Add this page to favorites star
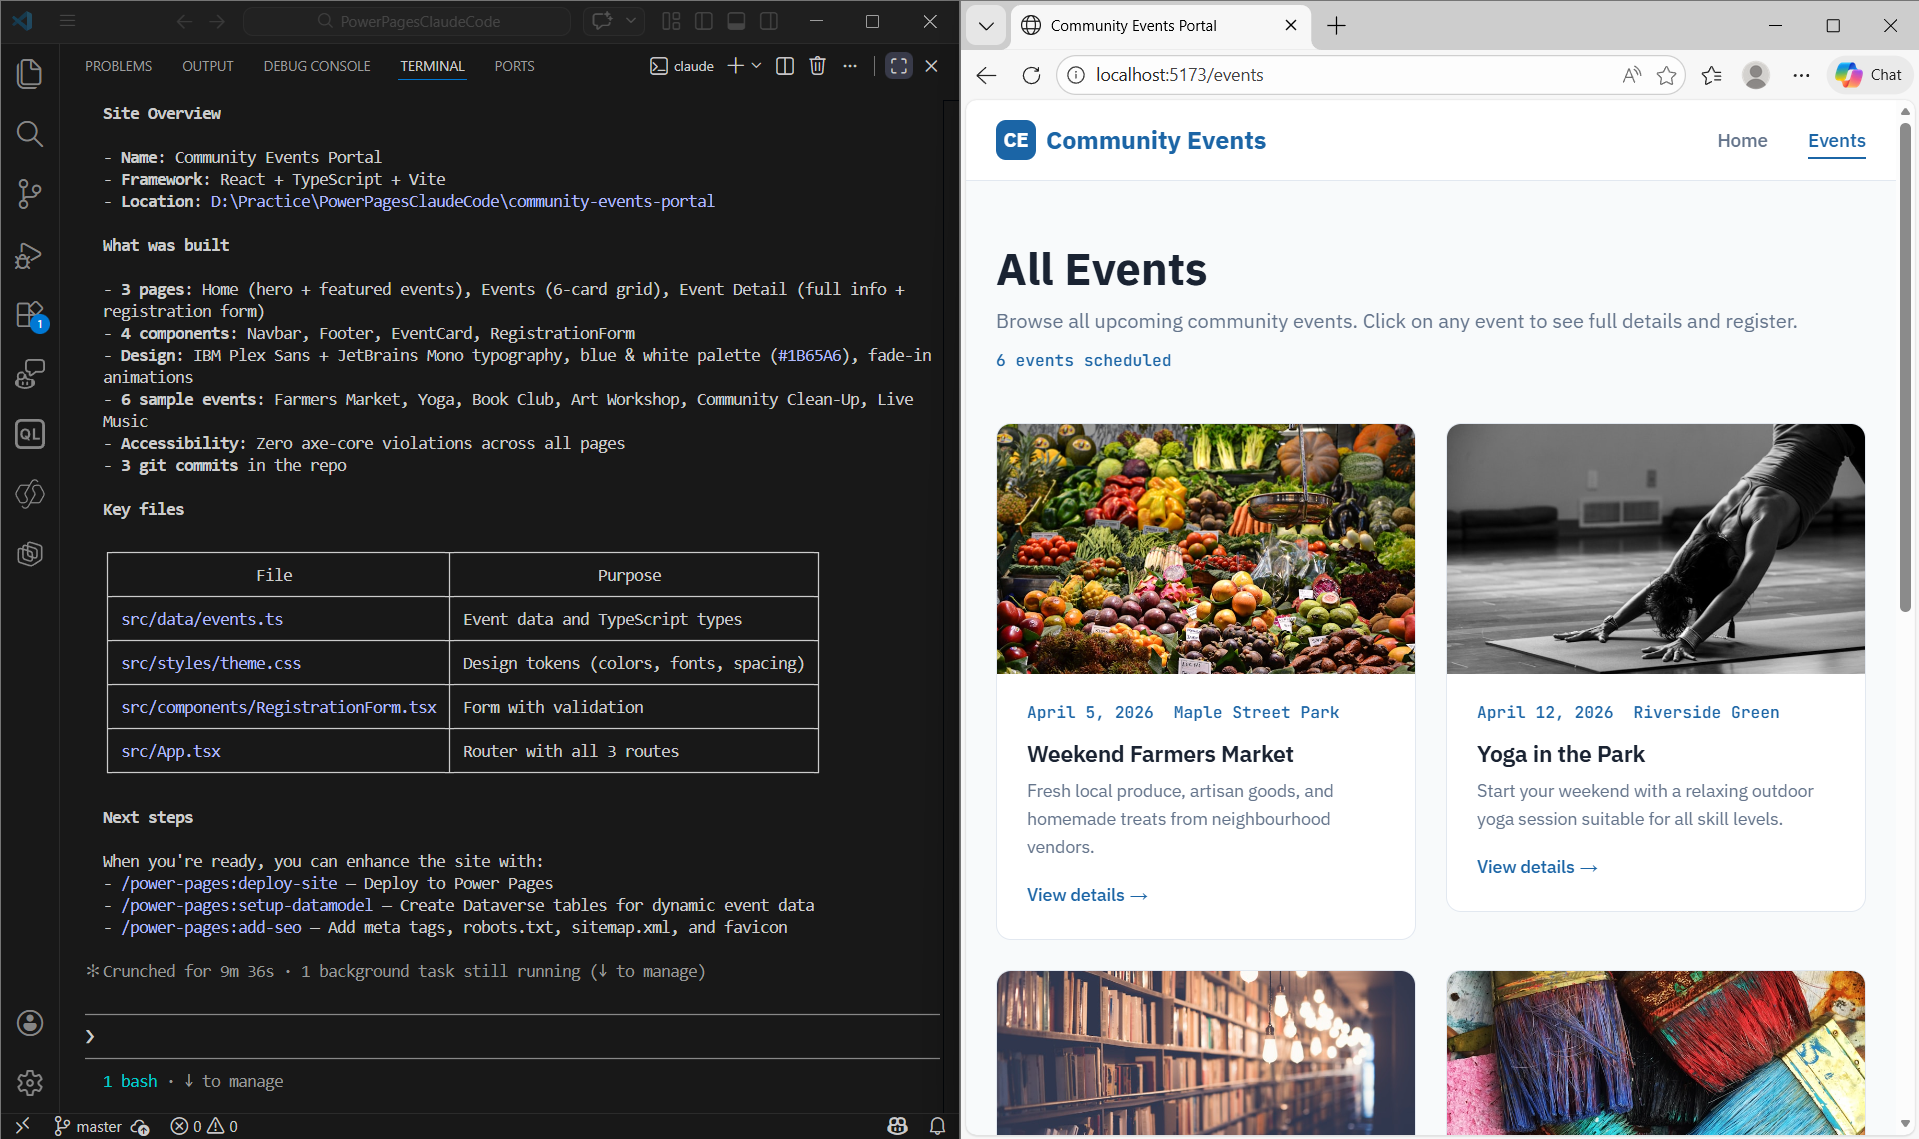Viewport: 1919px width, 1139px height. pos(1666,75)
